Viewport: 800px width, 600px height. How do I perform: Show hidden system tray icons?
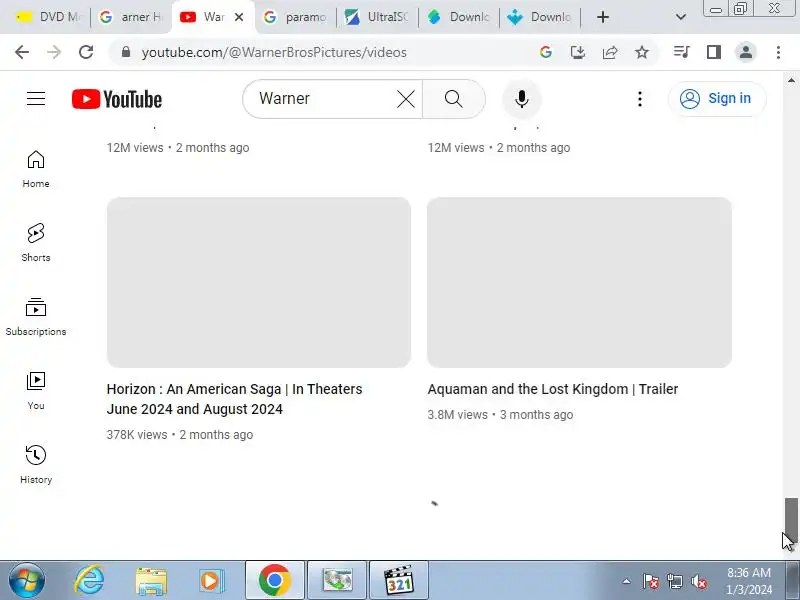[626, 581]
